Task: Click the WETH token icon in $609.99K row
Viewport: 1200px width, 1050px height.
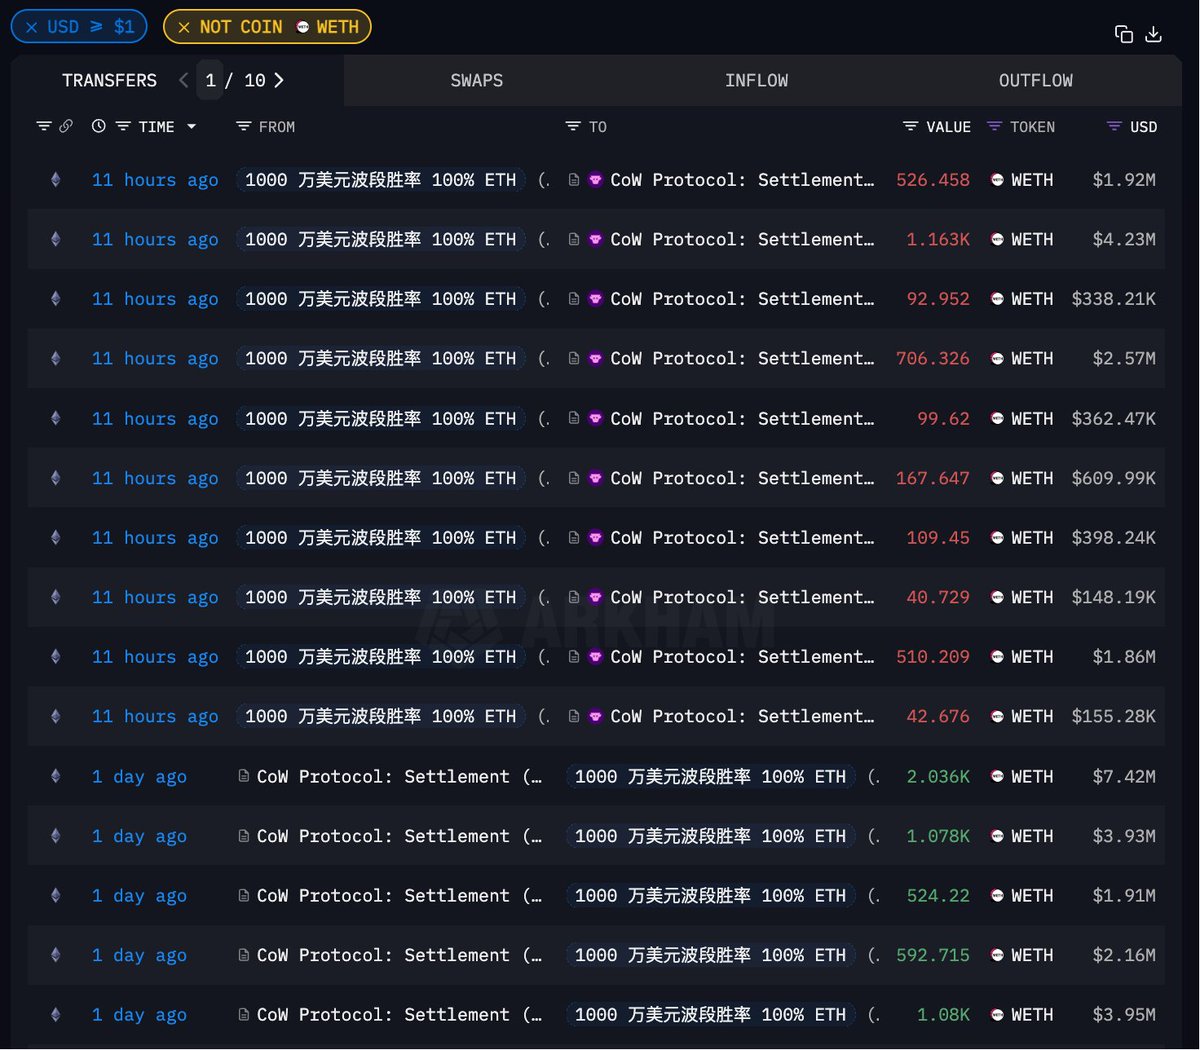Action: (x=997, y=478)
